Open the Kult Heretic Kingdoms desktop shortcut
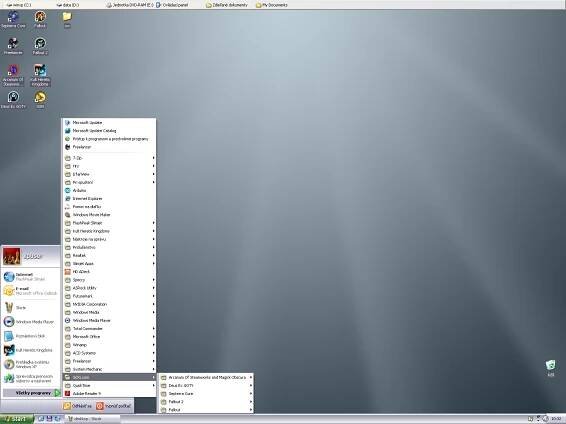This screenshot has height=424, width=566. pos(40,75)
